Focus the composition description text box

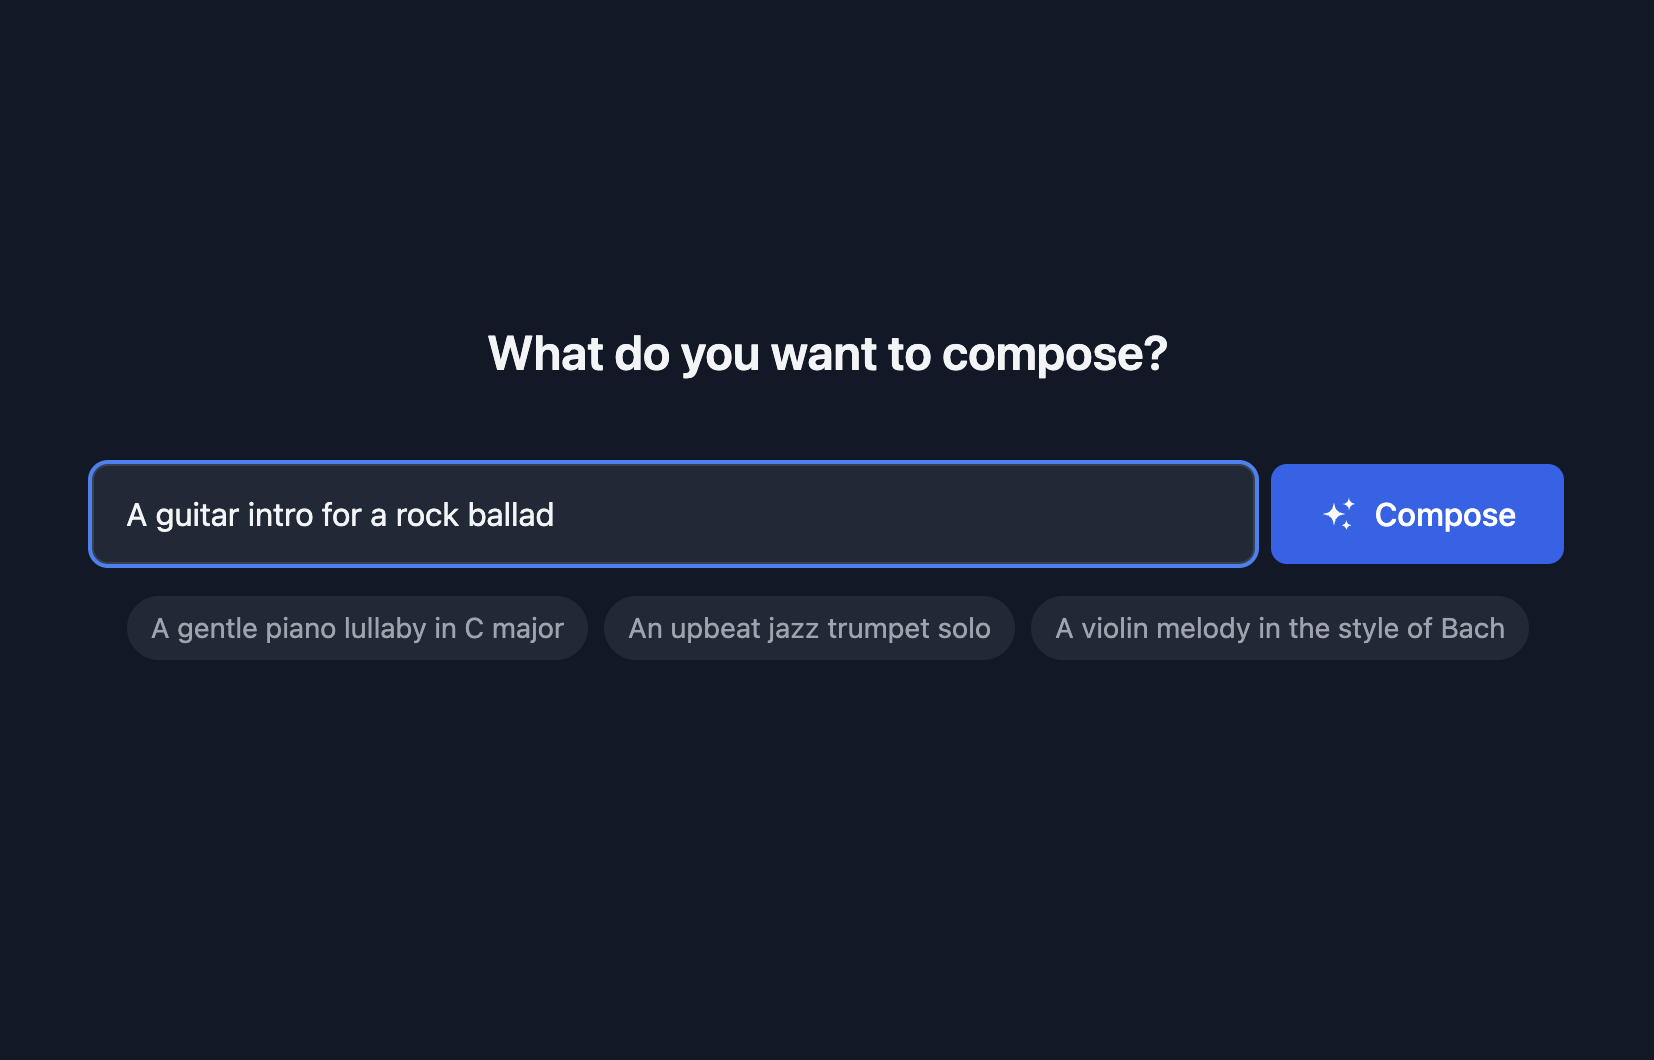(x=672, y=513)
